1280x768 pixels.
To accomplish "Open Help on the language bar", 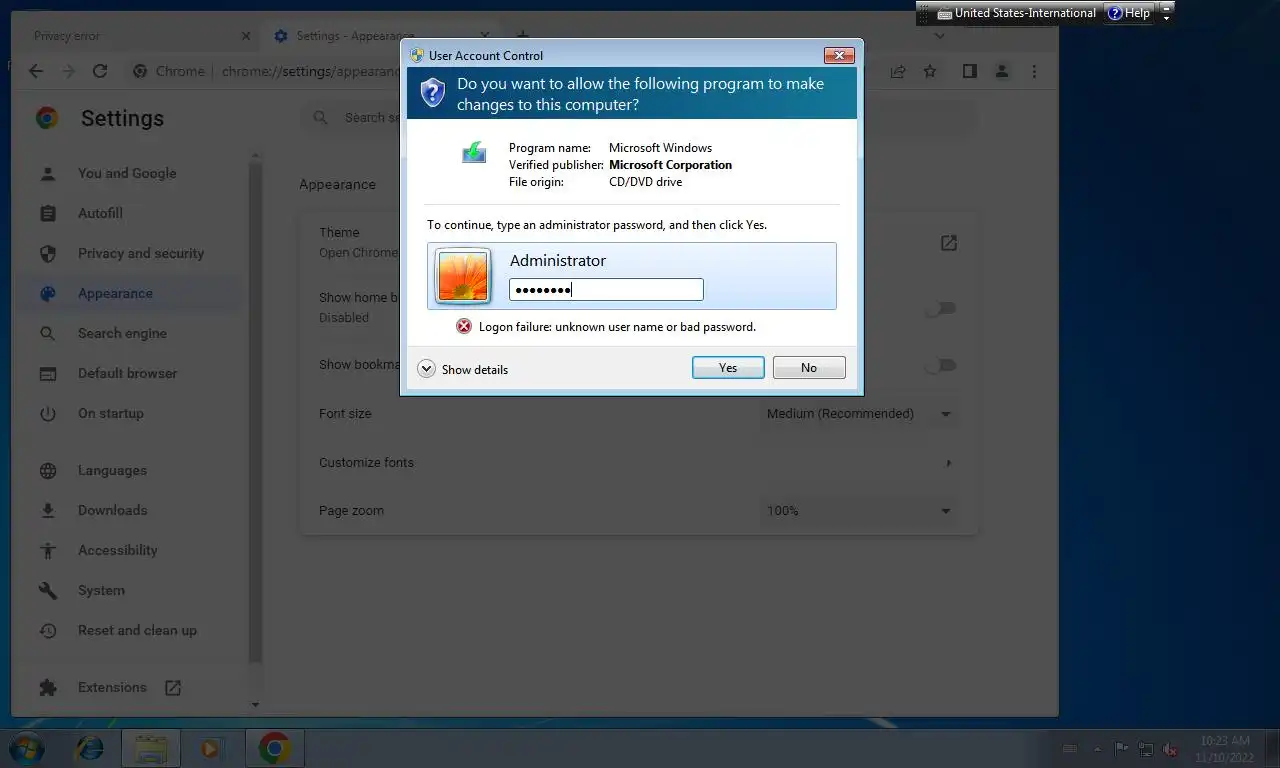I will click(x=1129, y=13).
